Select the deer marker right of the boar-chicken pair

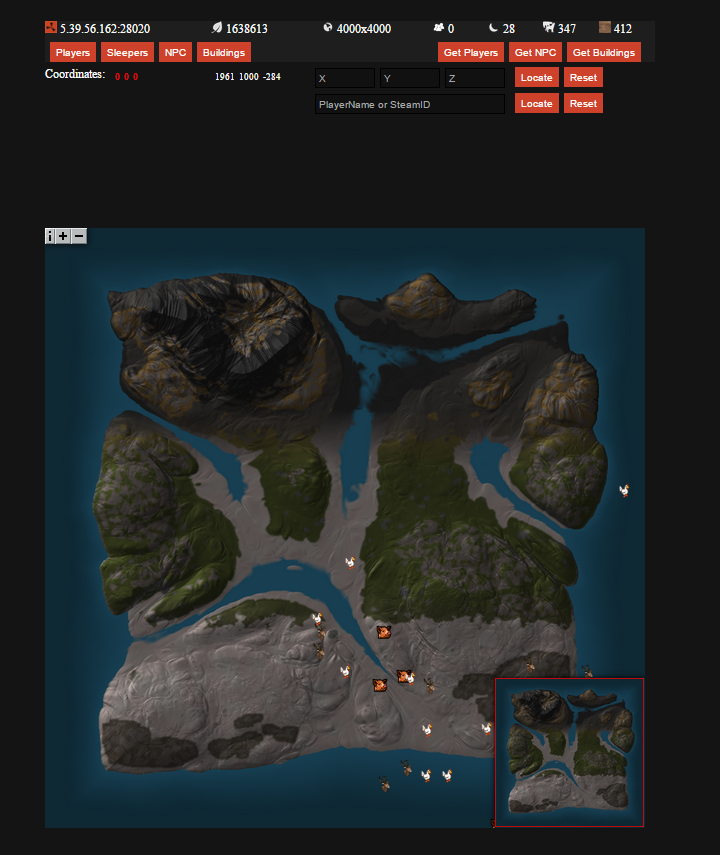(430, 685)
